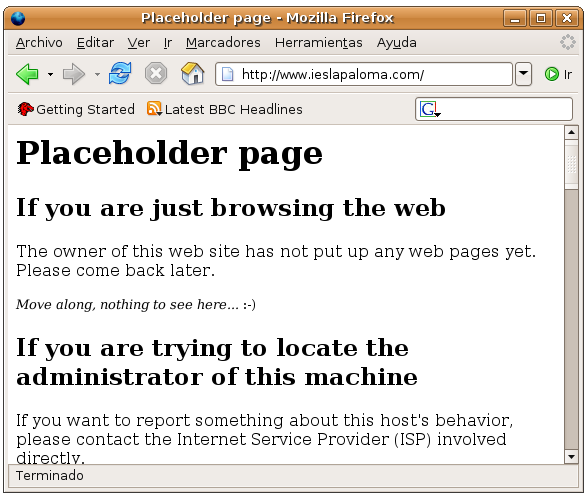Click the Firefox globe icon in title bar

click(18, 18)
